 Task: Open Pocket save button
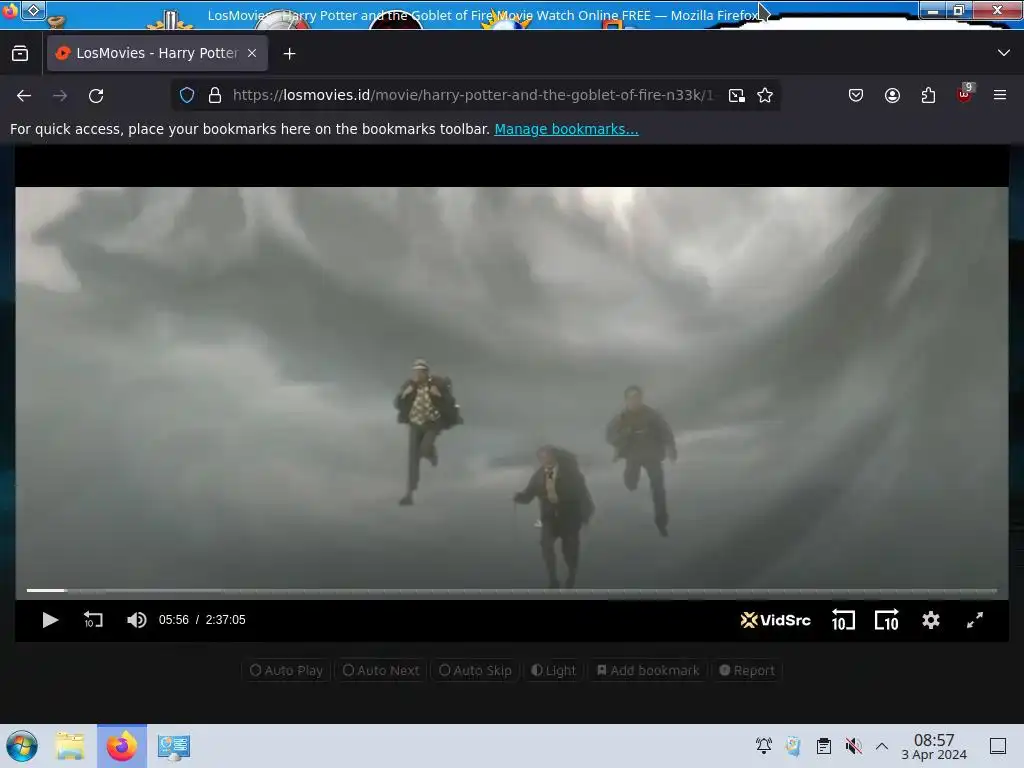click(856, 95)
